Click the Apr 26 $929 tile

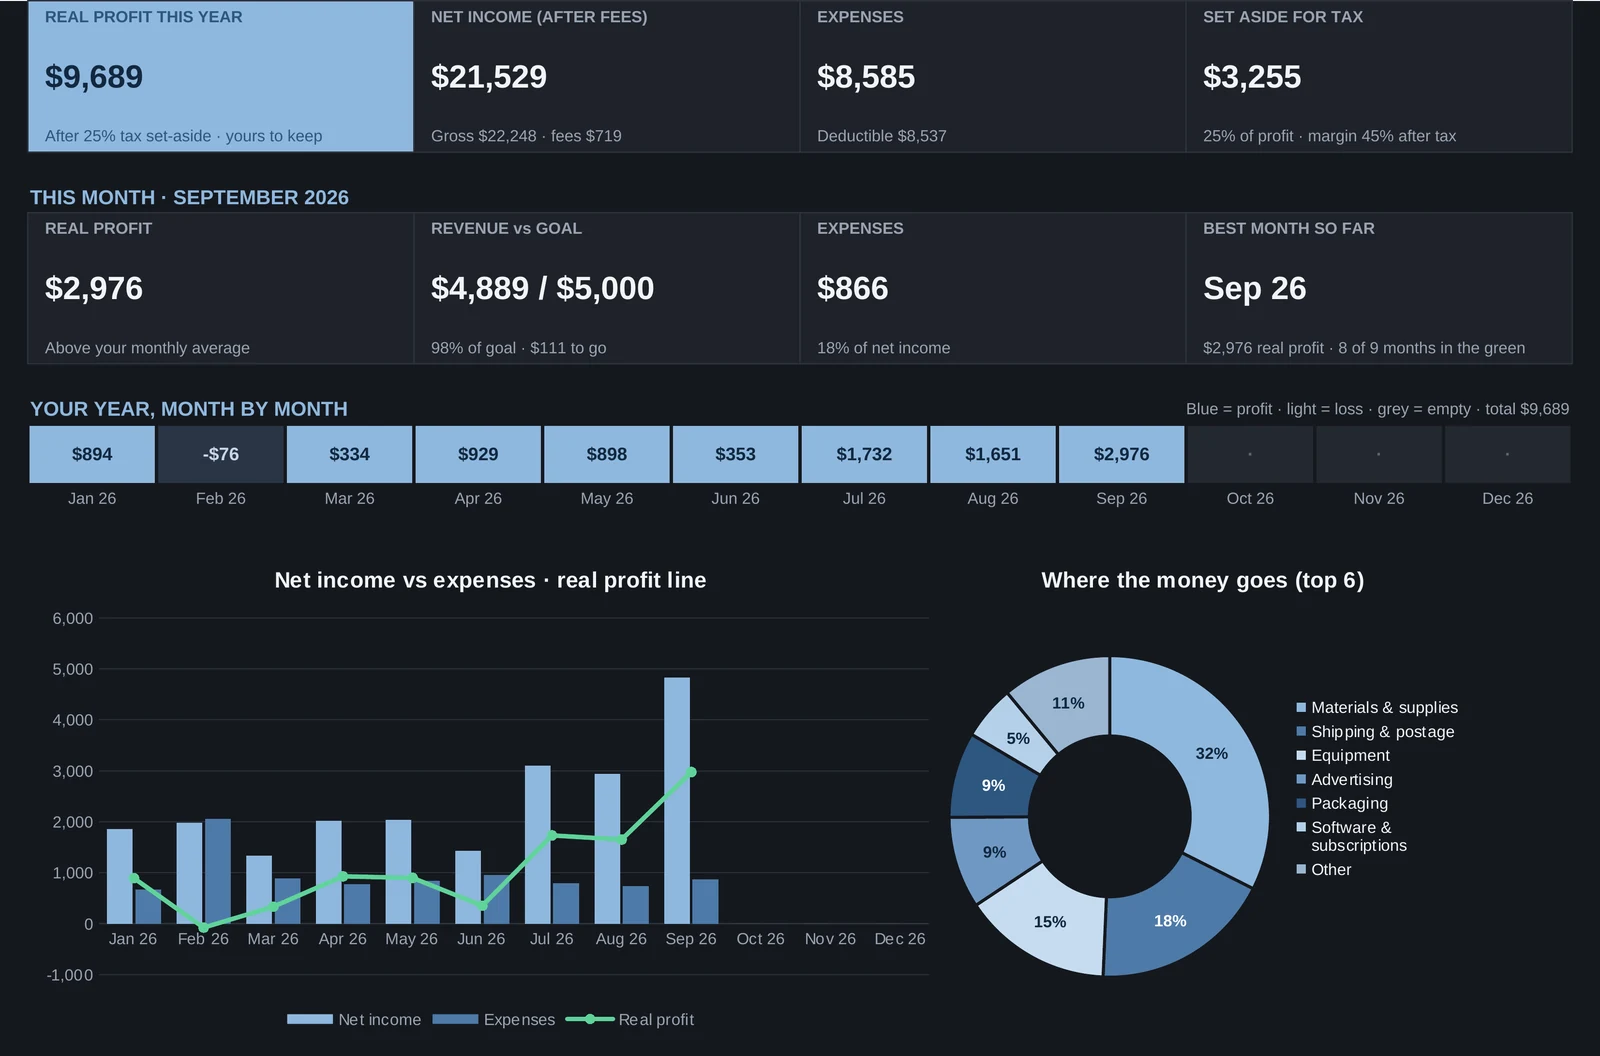(478, 454)
